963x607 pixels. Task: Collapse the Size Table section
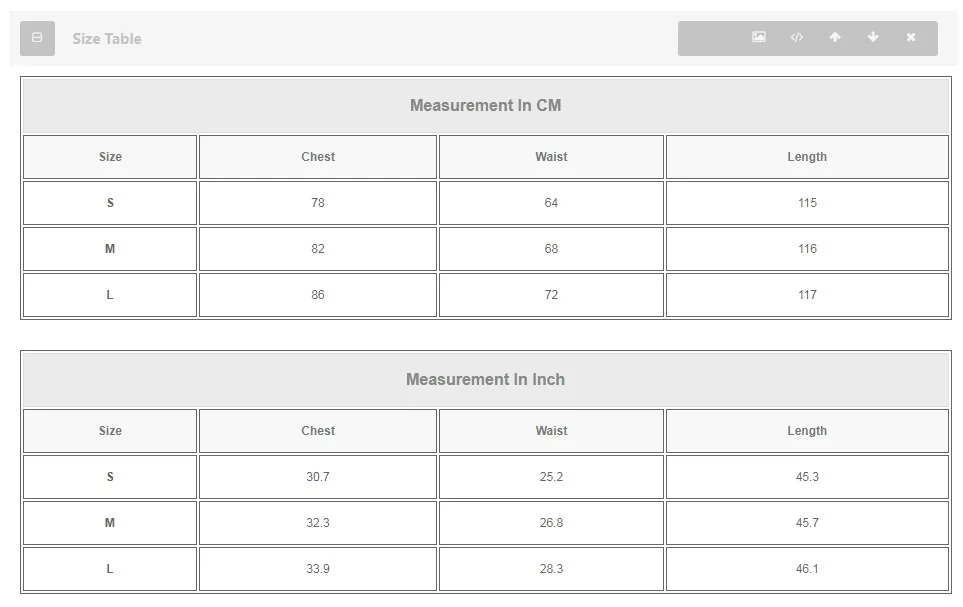[x=37, y=38]
